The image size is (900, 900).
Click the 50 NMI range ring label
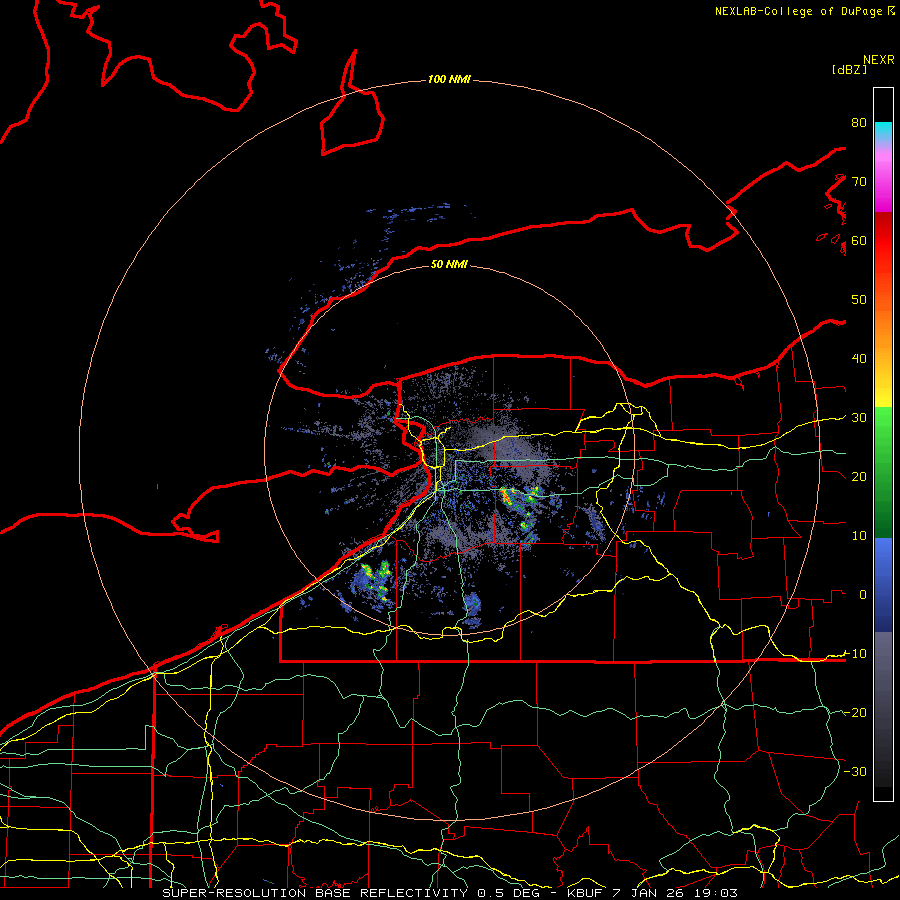[449, 264]
